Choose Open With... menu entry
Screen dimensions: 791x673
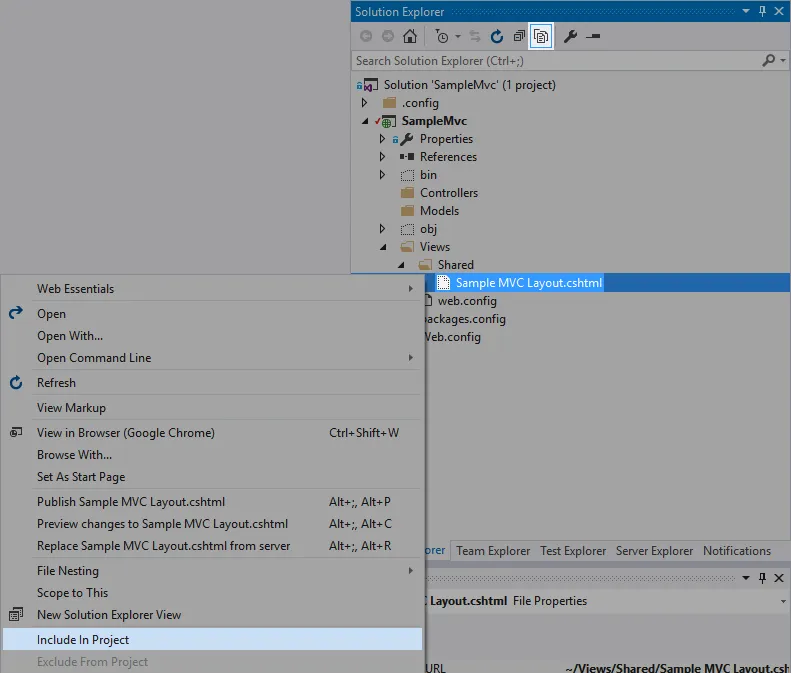pos(212,335)
